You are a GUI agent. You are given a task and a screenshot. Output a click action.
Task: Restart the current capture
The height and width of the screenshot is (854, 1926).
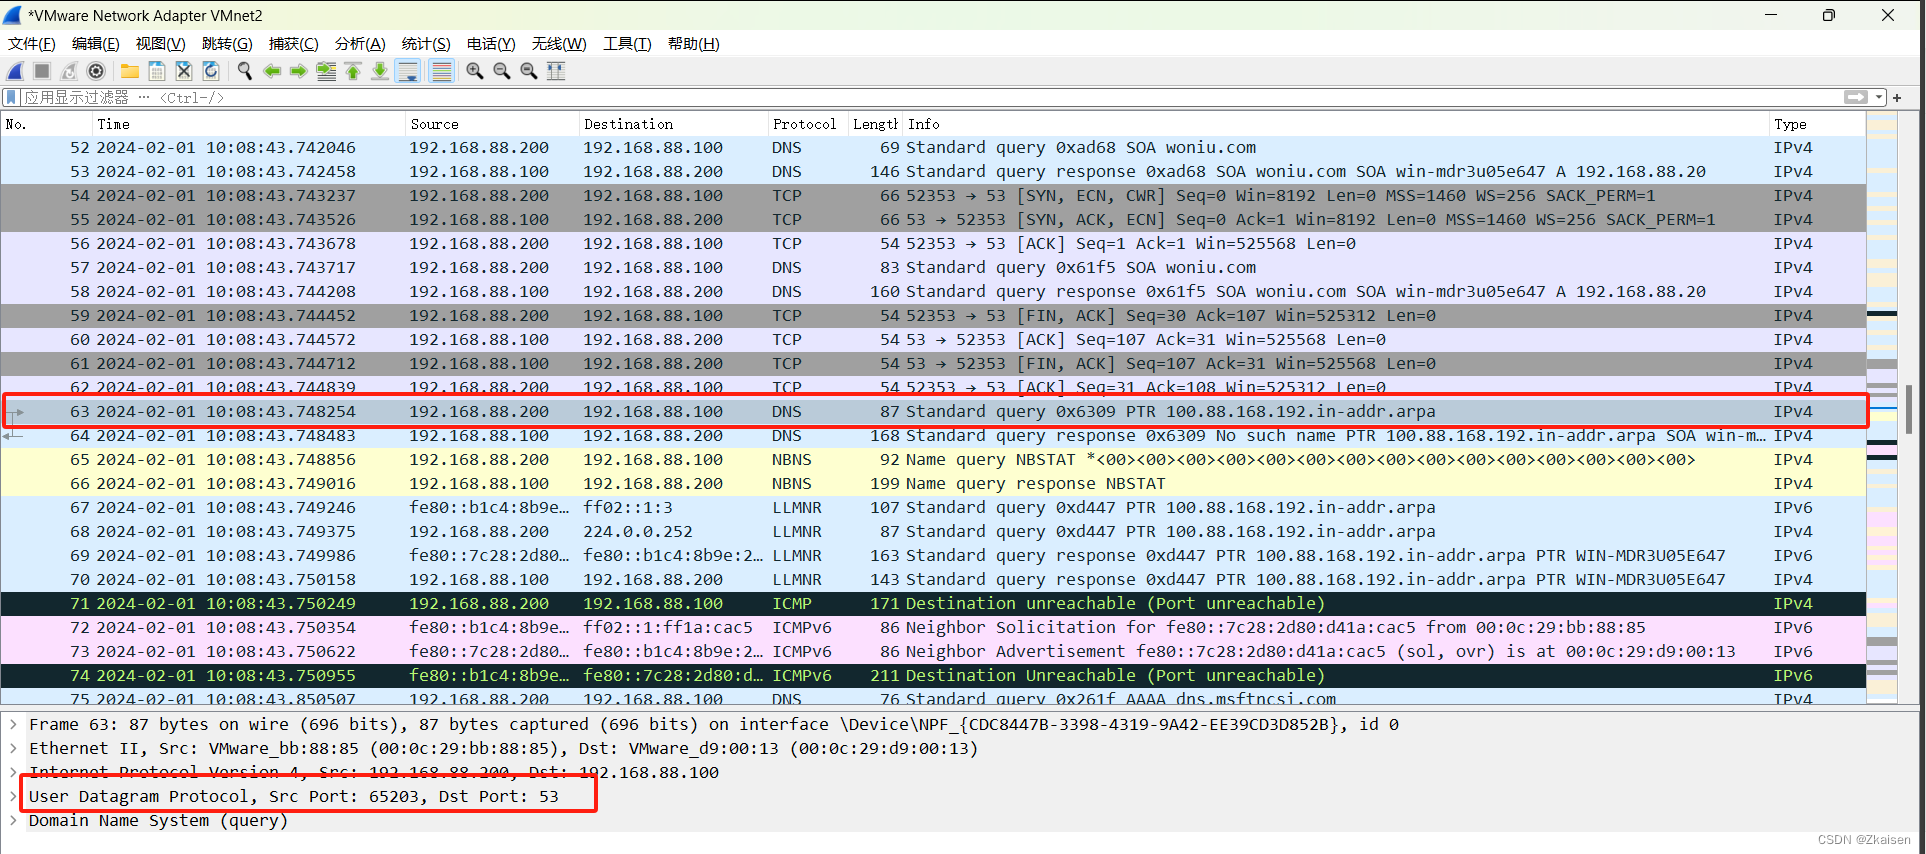point(69,71)
